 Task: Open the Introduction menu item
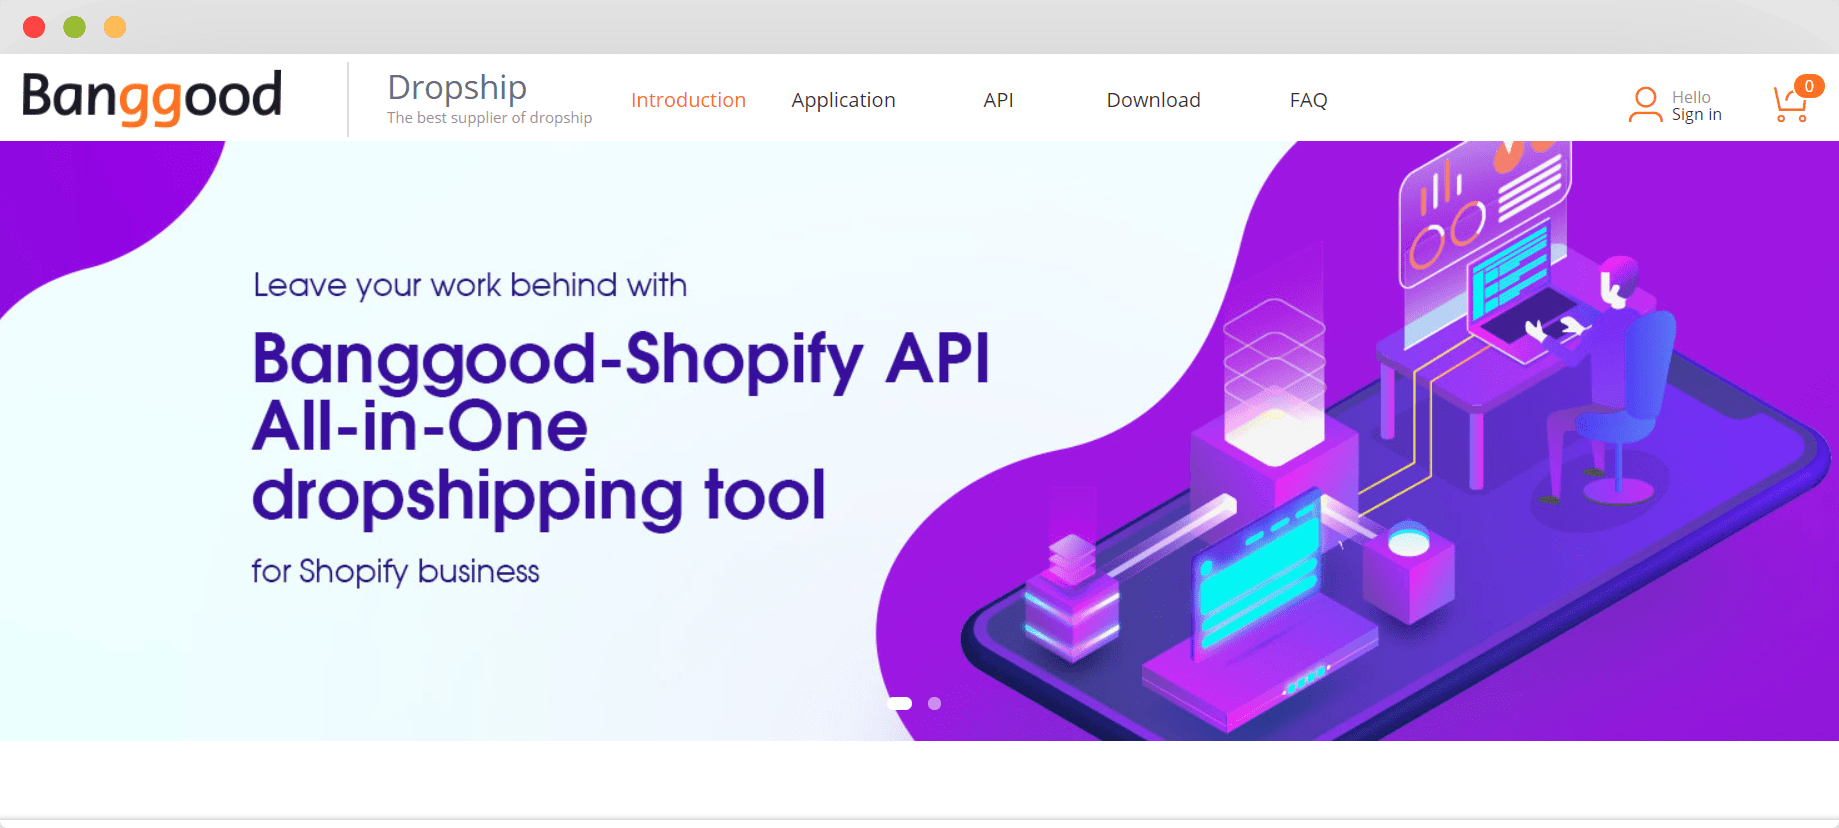688,100
